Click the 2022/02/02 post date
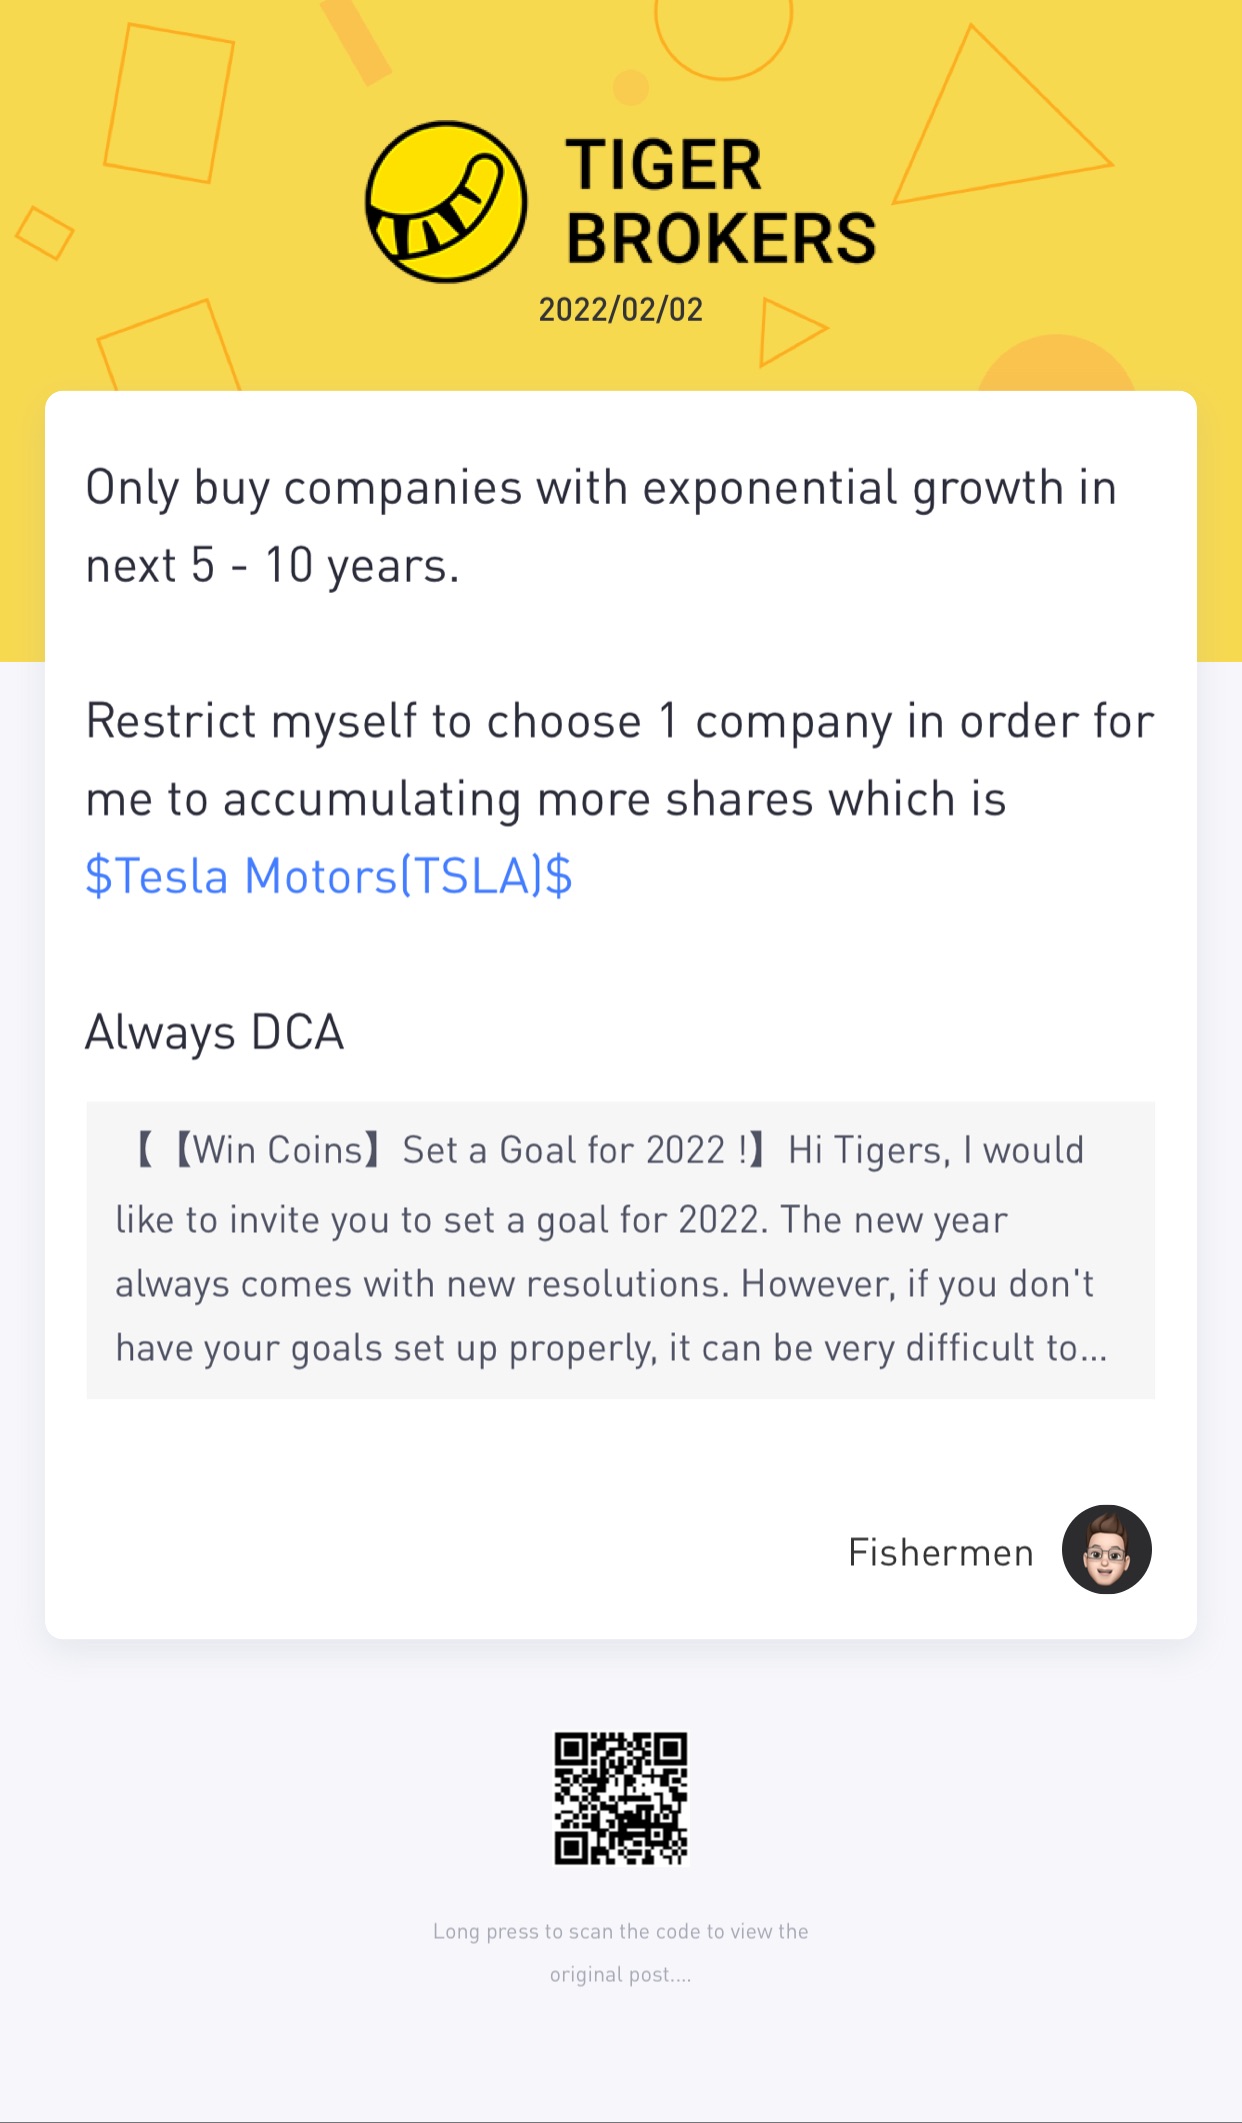The width and height of the screenshot is (1242, 2123). tap(620, 310)
